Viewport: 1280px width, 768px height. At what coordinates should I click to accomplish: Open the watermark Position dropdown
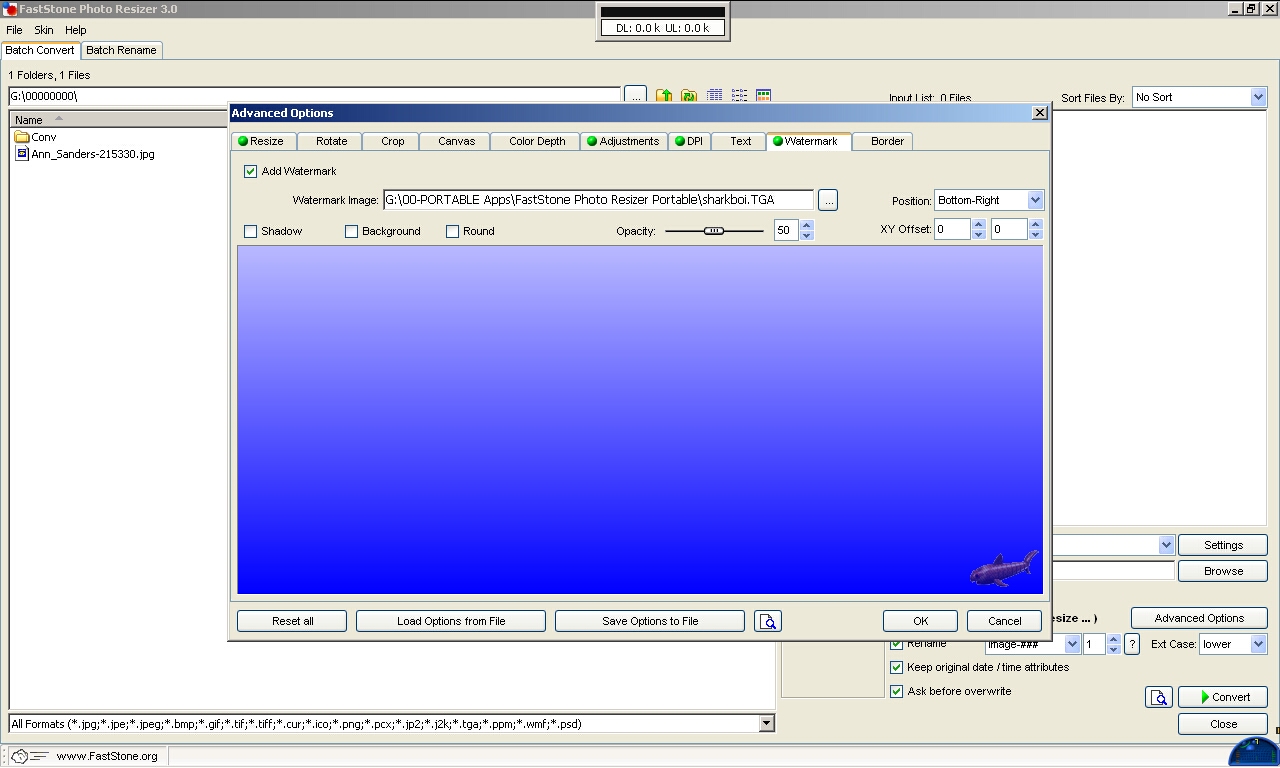coord(1035,200)
